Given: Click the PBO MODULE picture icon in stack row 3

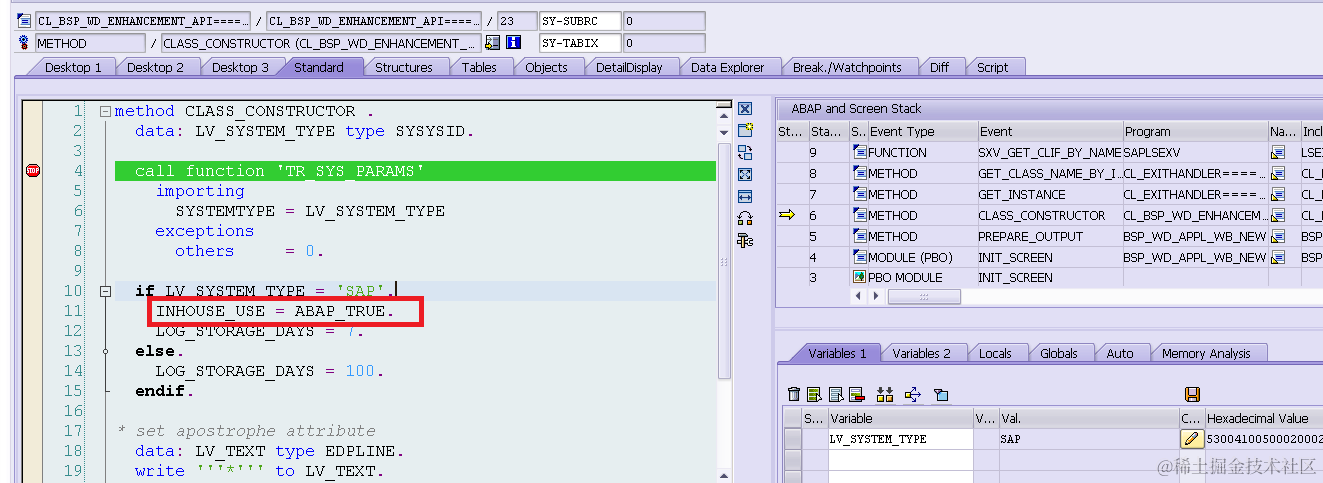Looking at the screenshot, I should (x=859, y=277).
